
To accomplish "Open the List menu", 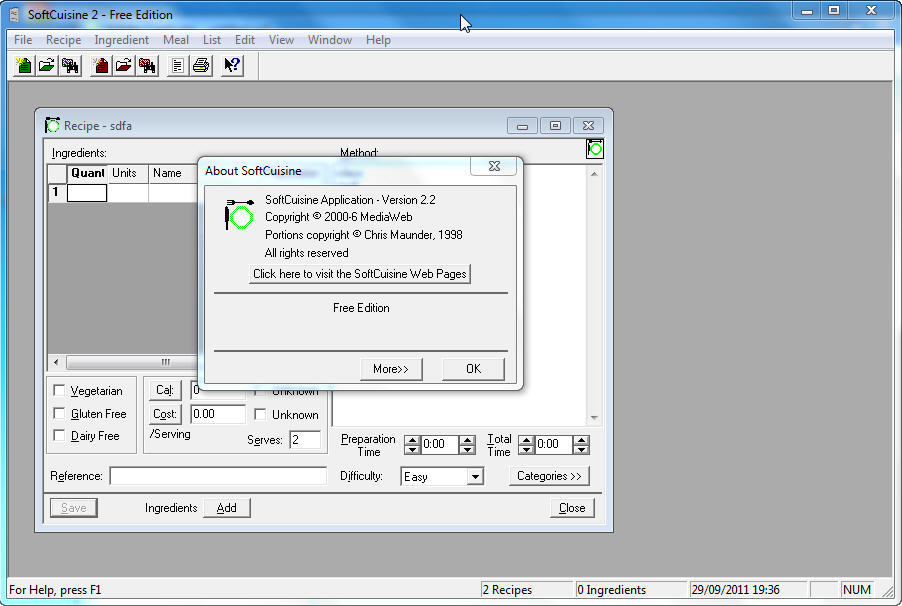I will point(212,40).
